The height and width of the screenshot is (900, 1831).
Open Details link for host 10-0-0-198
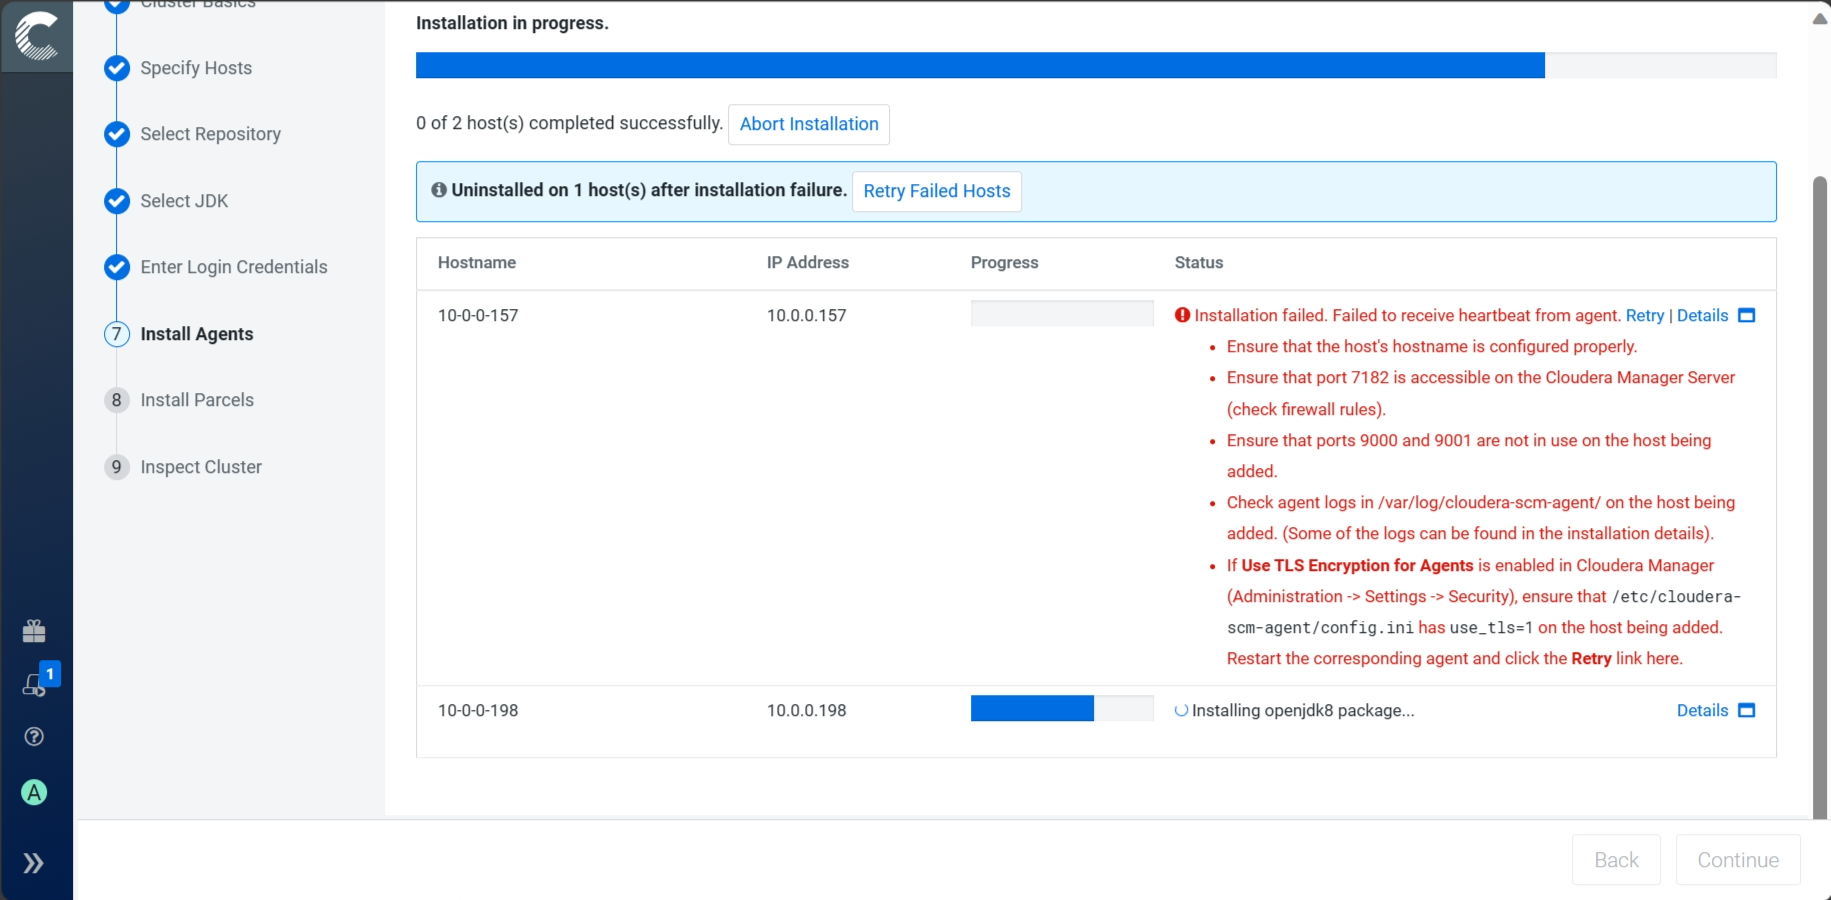(x=1703, y=710)
